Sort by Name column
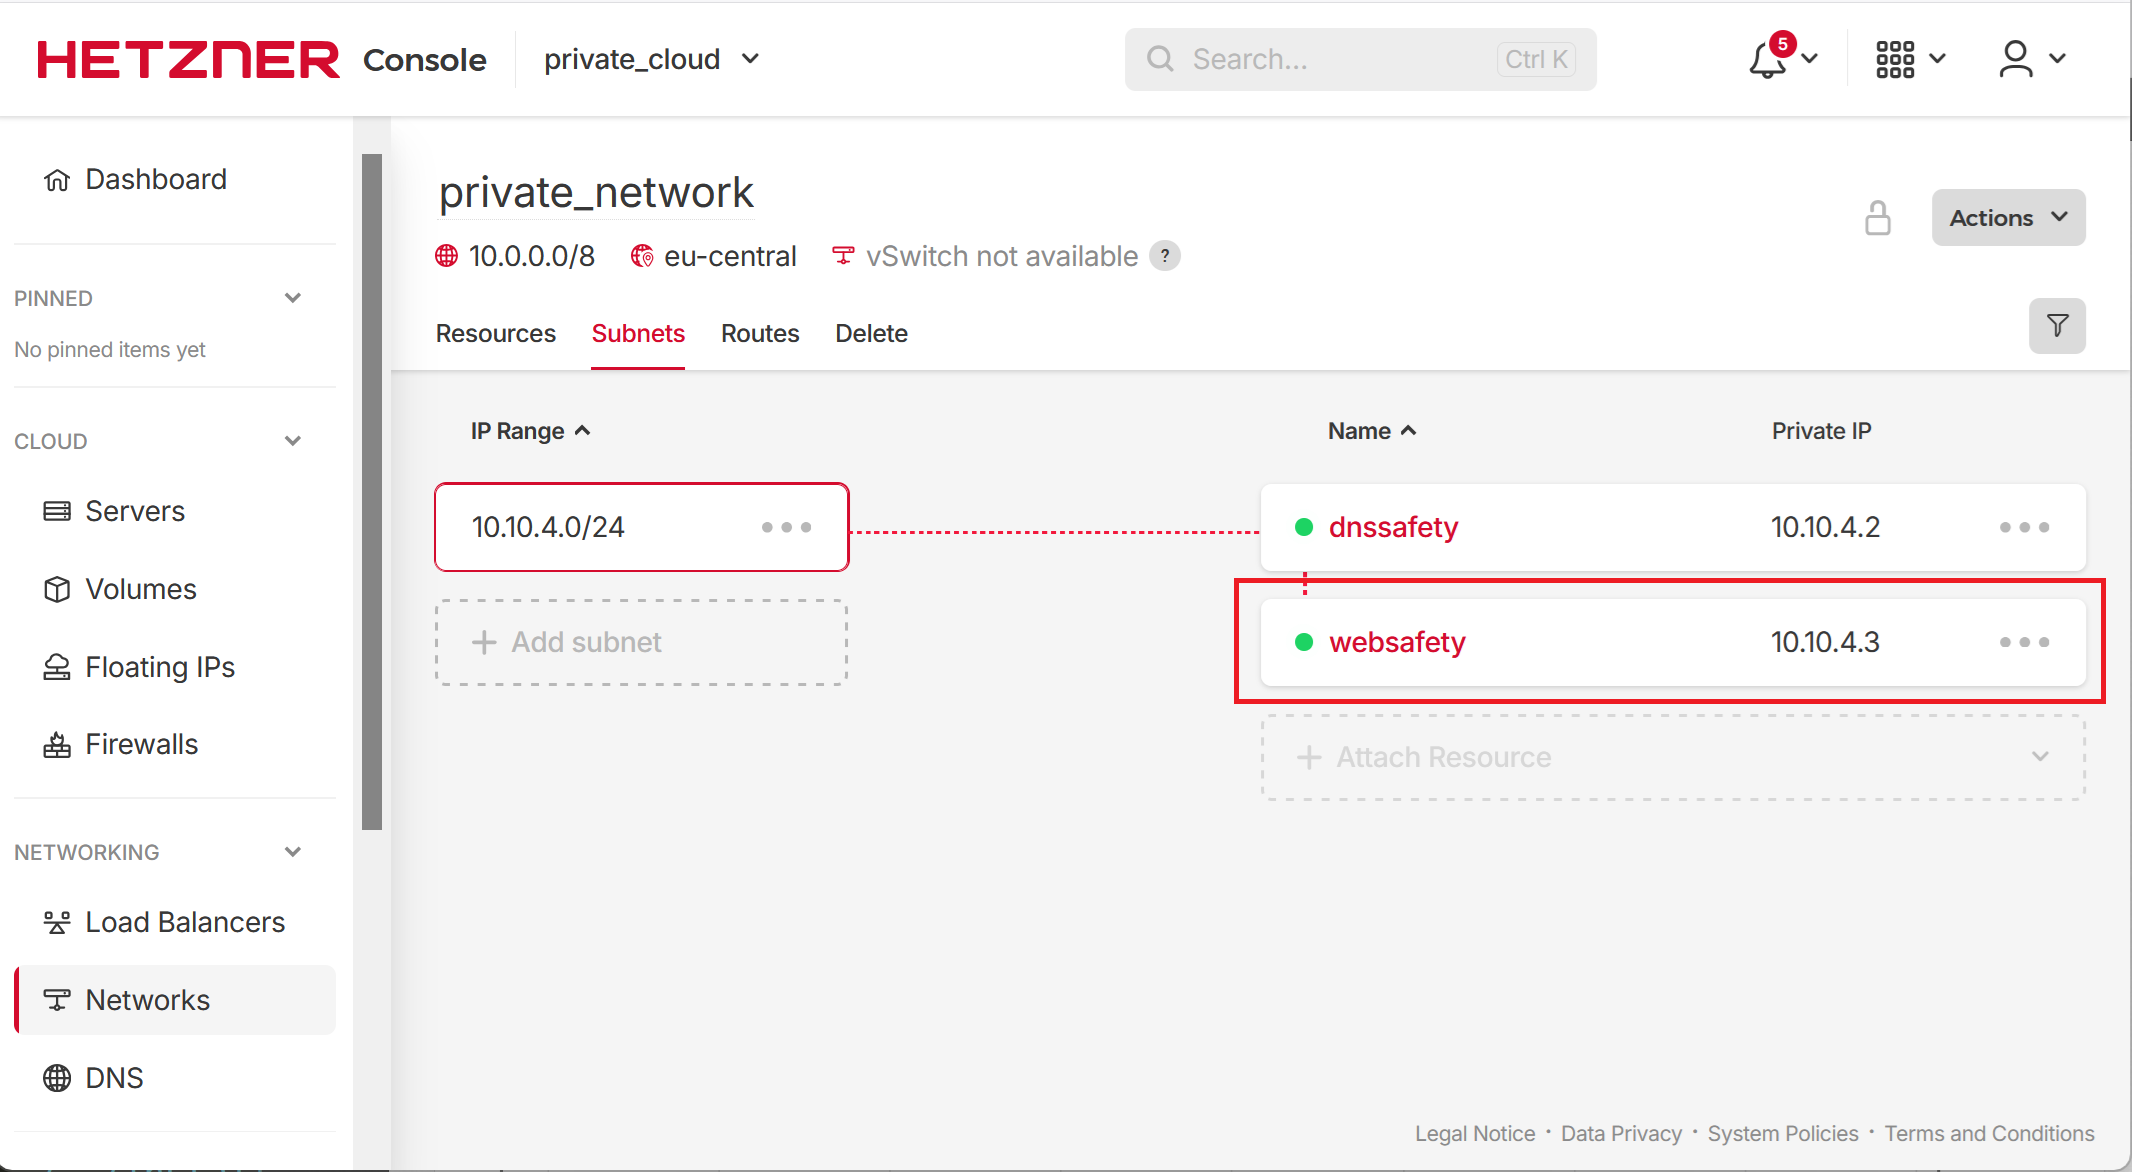 pos(1372,431)
